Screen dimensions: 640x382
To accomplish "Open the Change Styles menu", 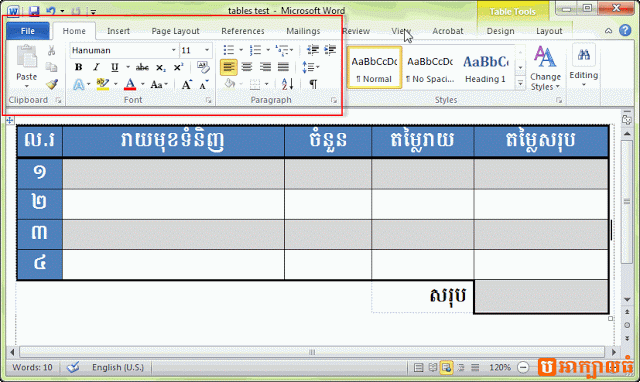I will click(x=545, y=68).
